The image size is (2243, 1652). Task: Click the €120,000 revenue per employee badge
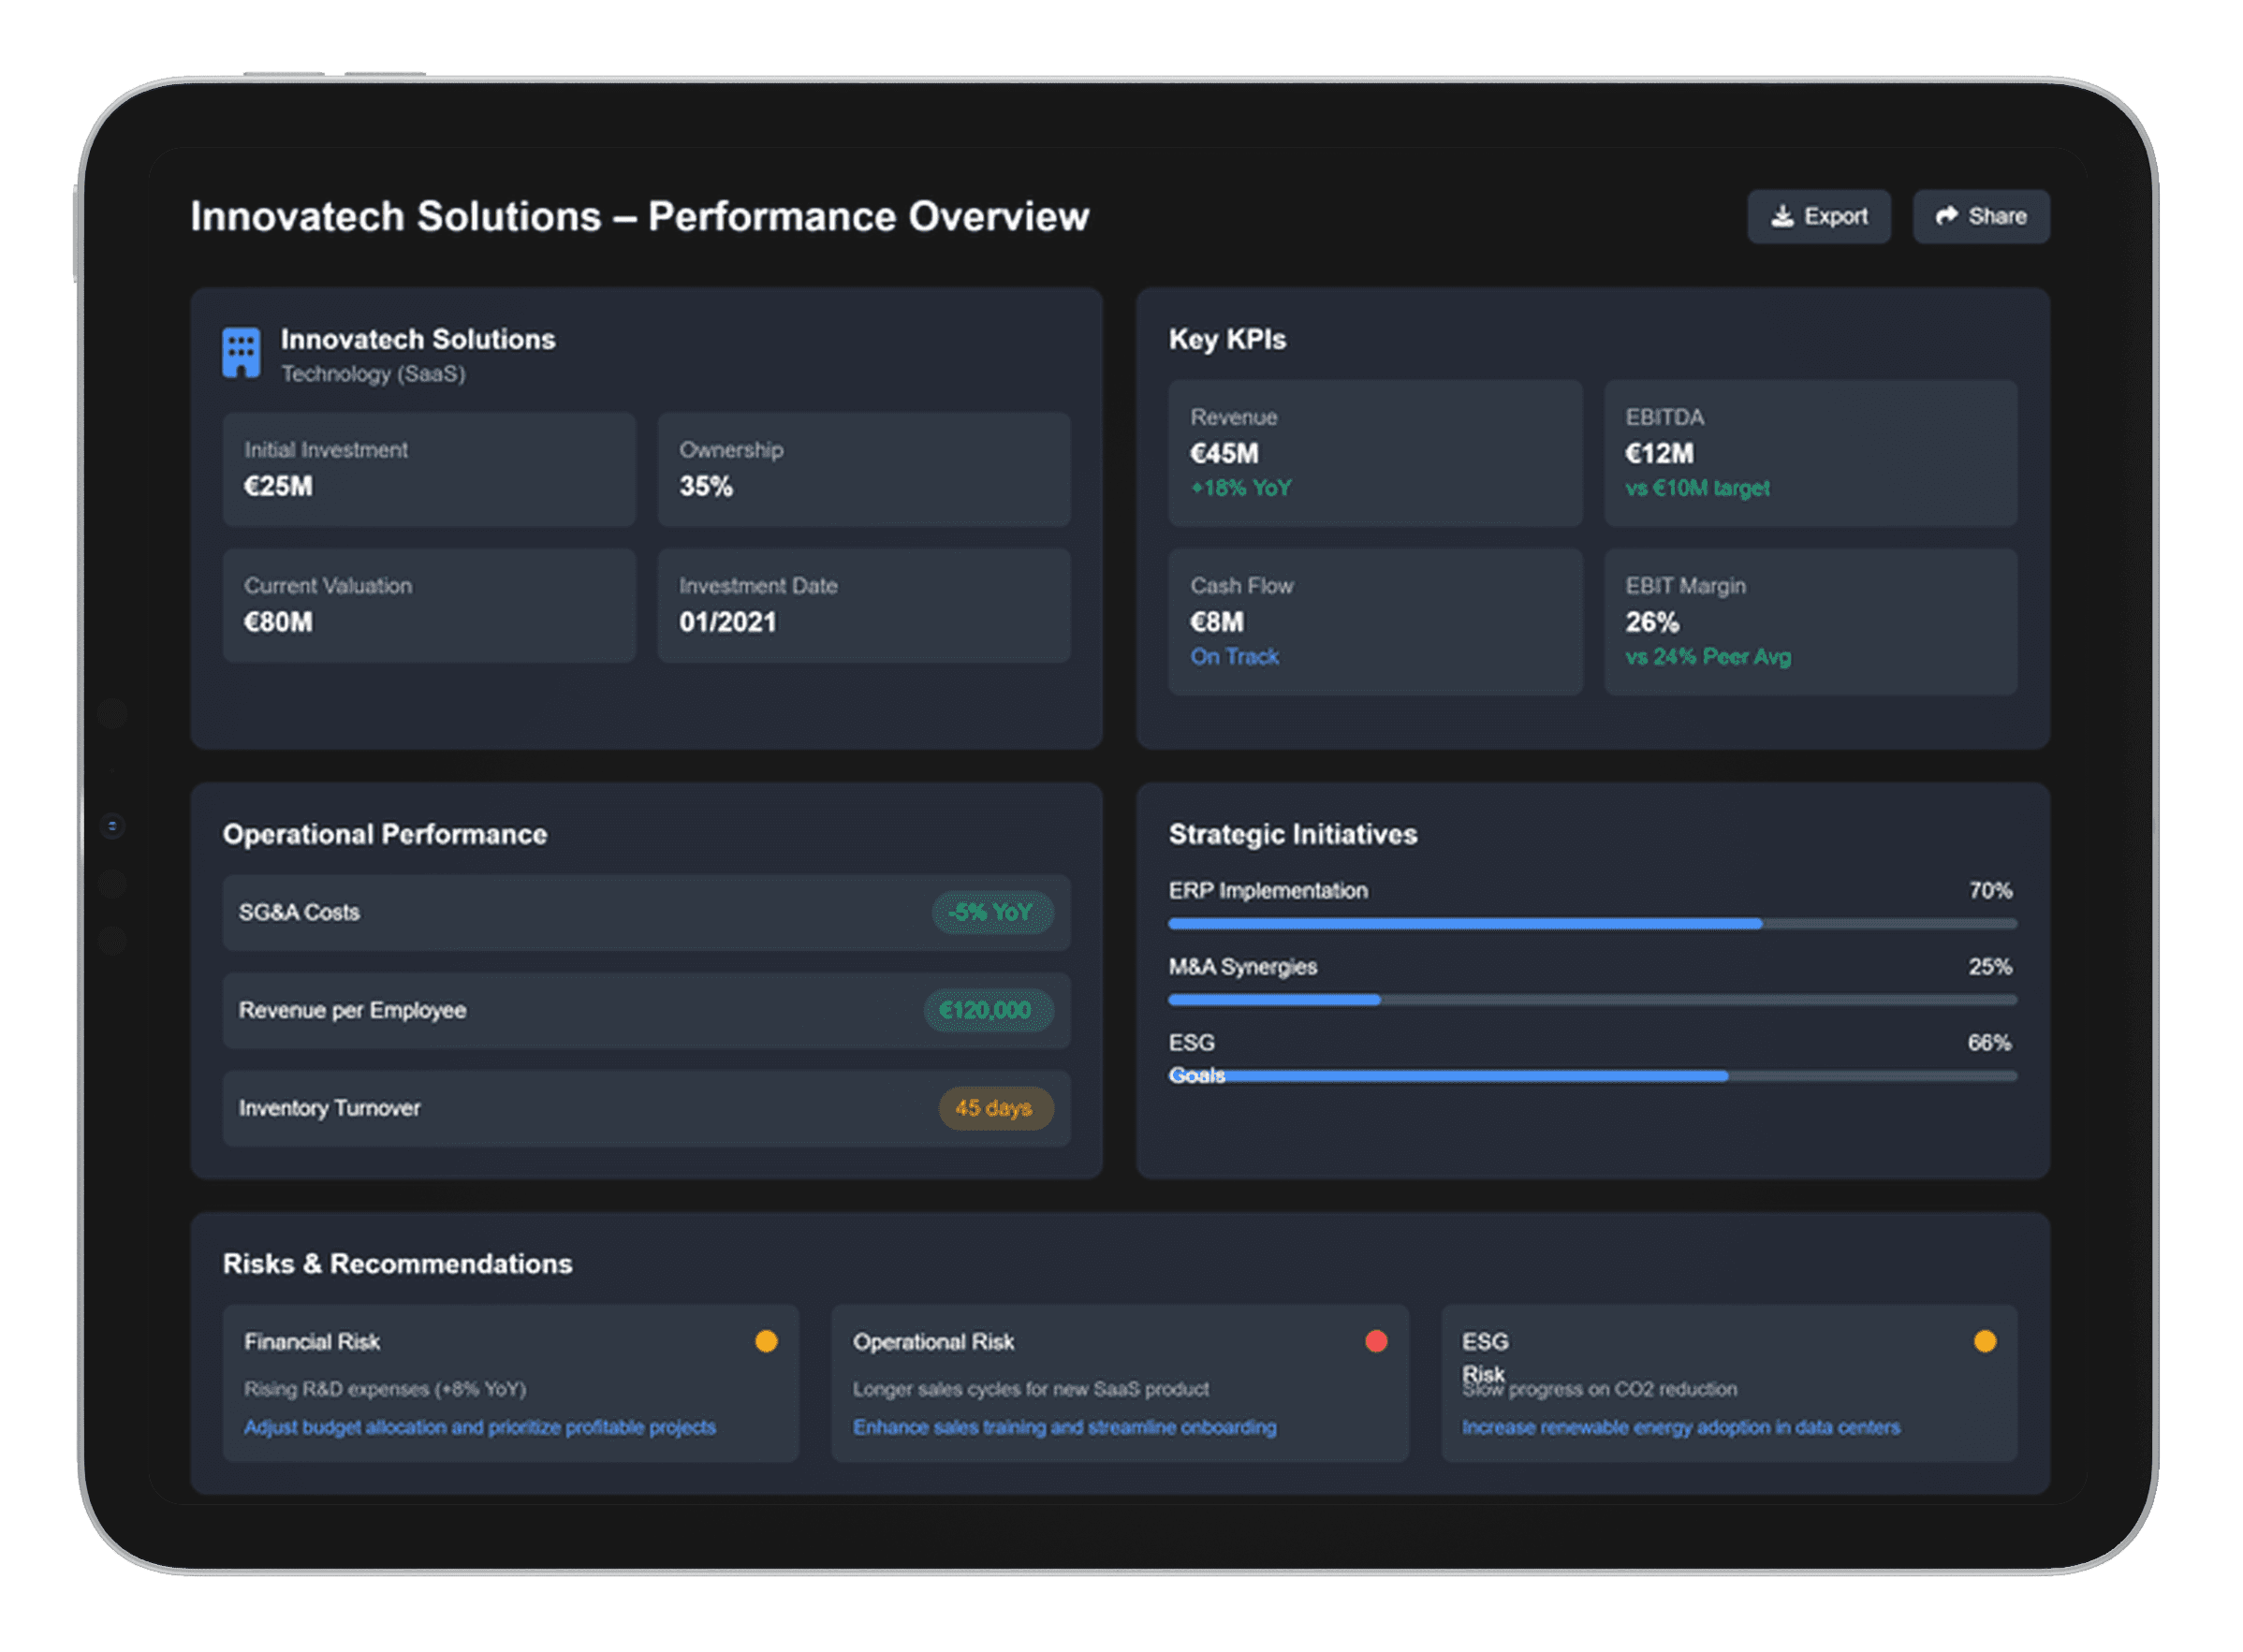click(987, 1010)
